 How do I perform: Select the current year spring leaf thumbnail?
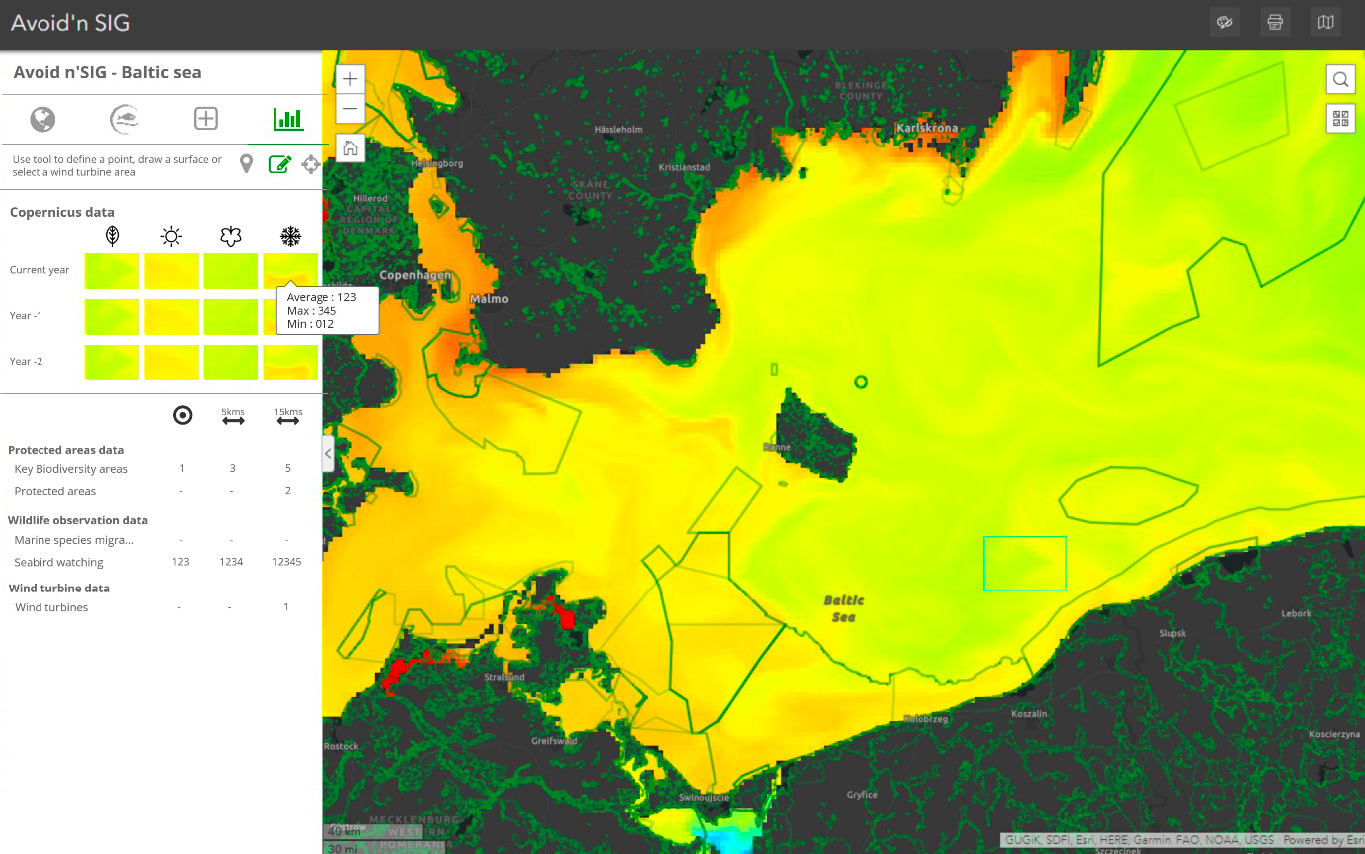pos(112,270)
